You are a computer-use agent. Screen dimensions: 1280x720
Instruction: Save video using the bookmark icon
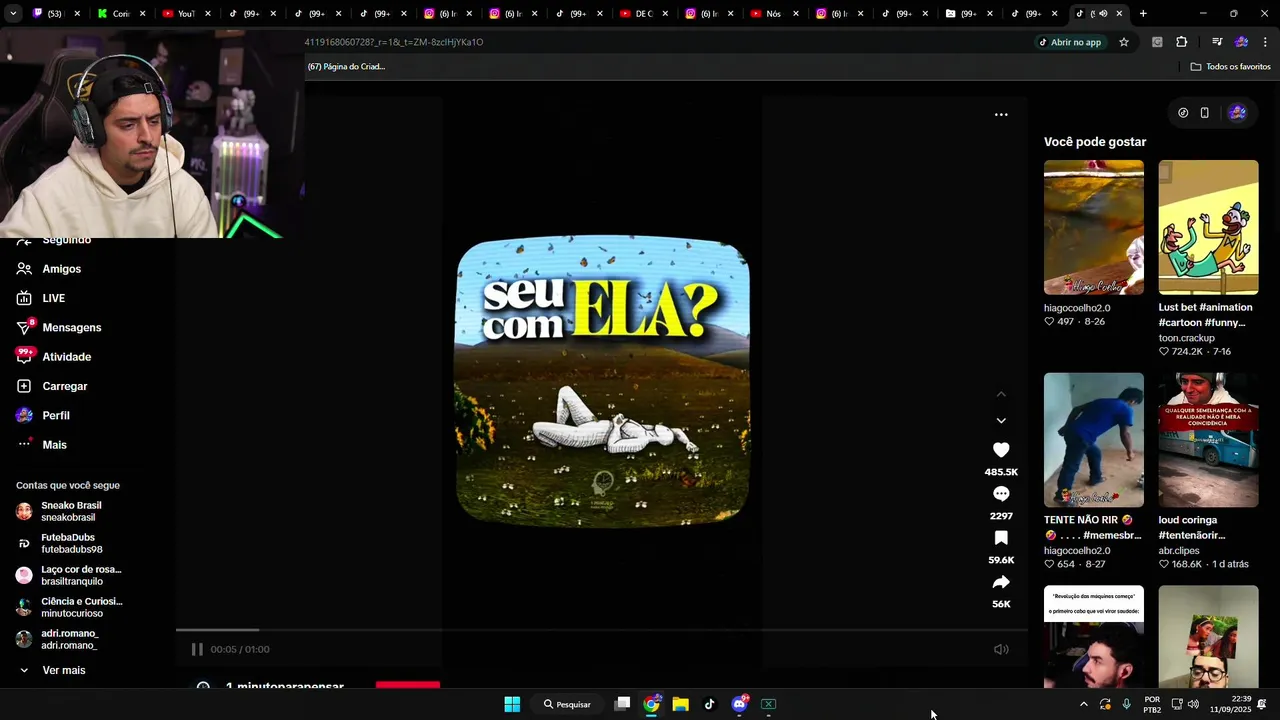(1001, 538)
